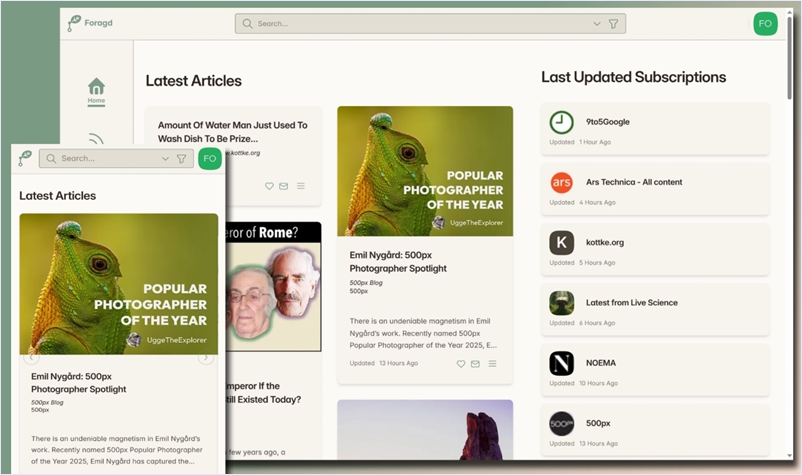802x475 pixels.
Task: Like the Water Man article with heart
Action: [269, 186]
